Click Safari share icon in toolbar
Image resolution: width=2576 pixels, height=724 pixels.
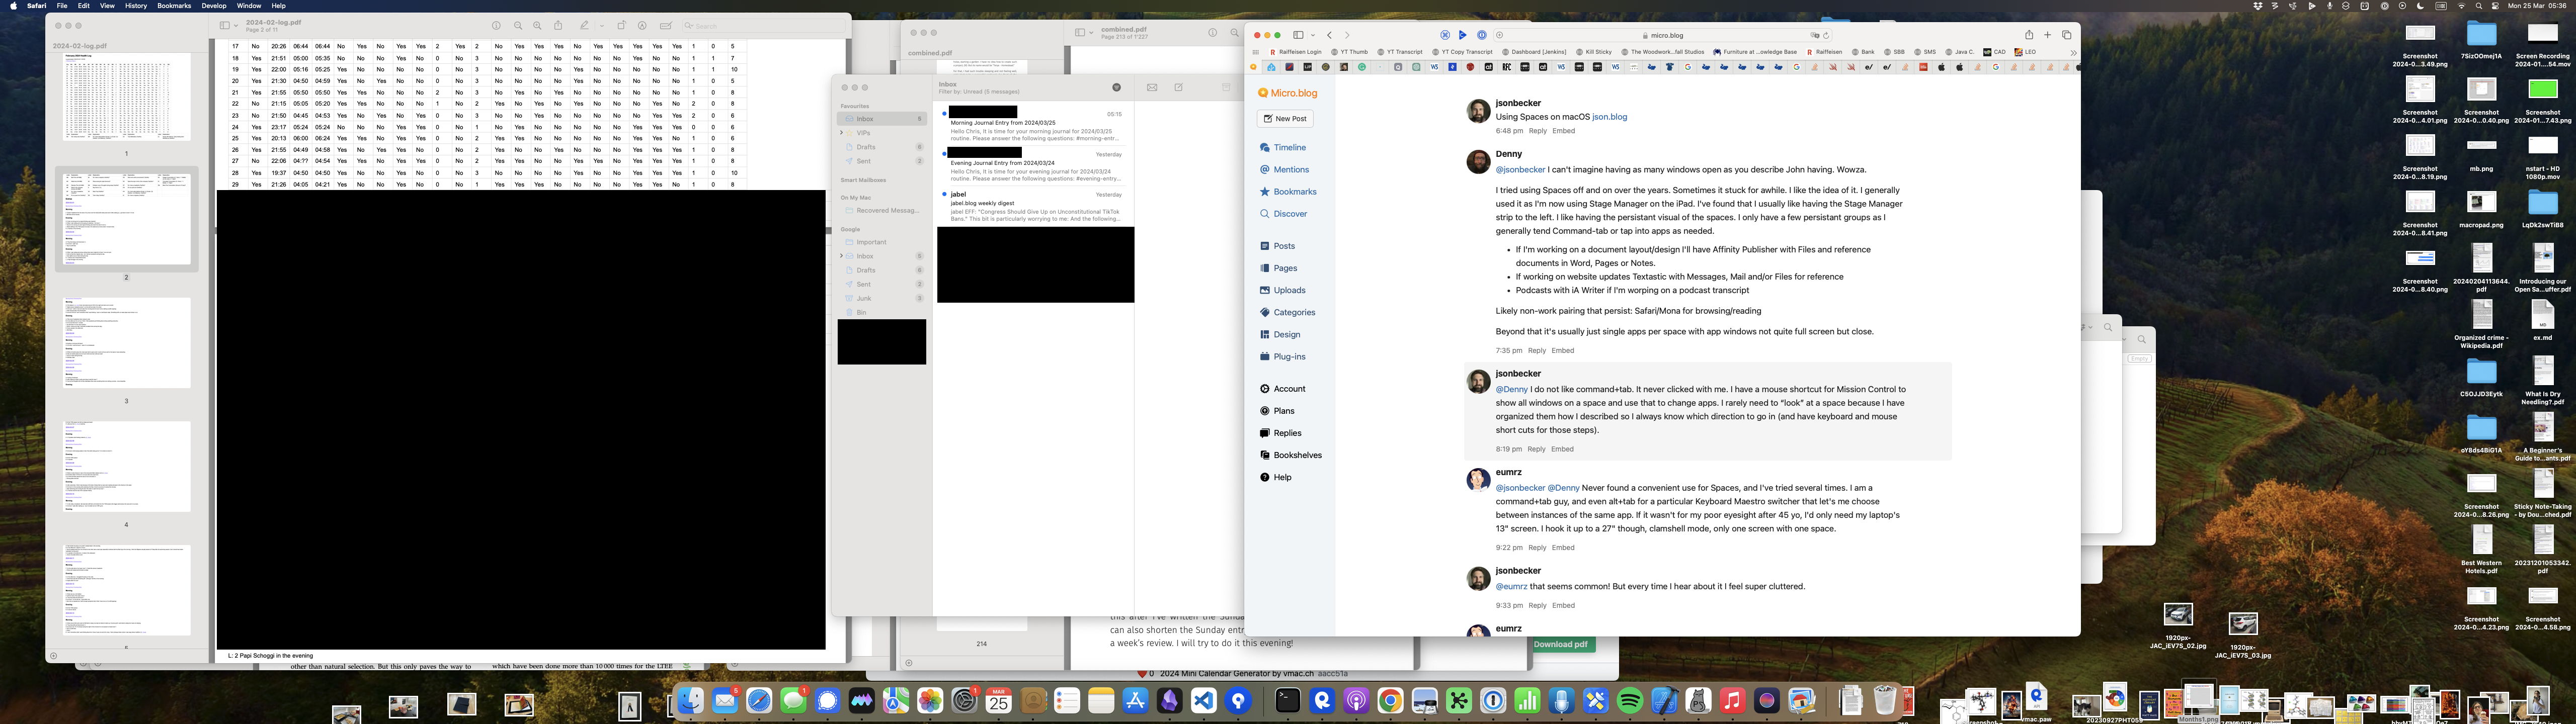(x=2029, y=35)
